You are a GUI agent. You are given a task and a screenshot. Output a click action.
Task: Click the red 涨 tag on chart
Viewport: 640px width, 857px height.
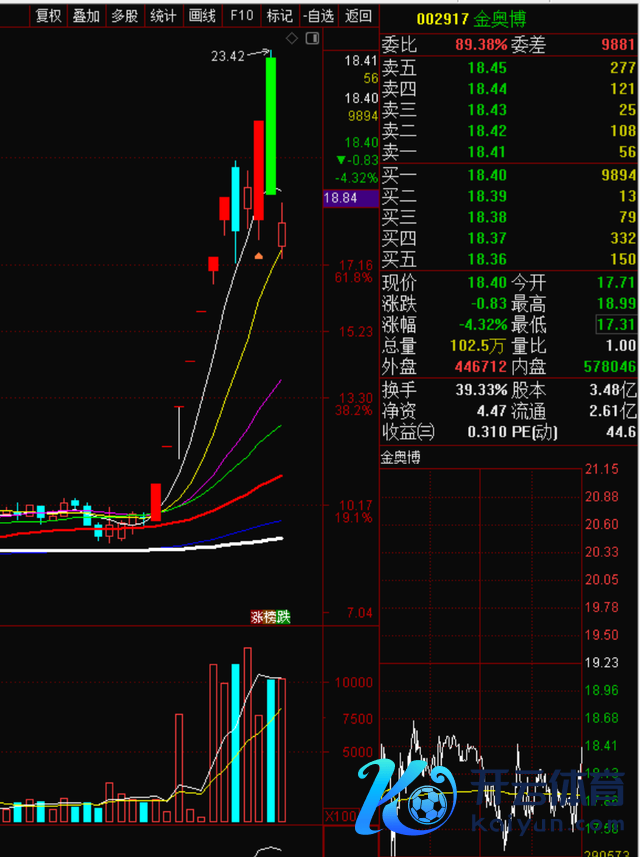257,618
